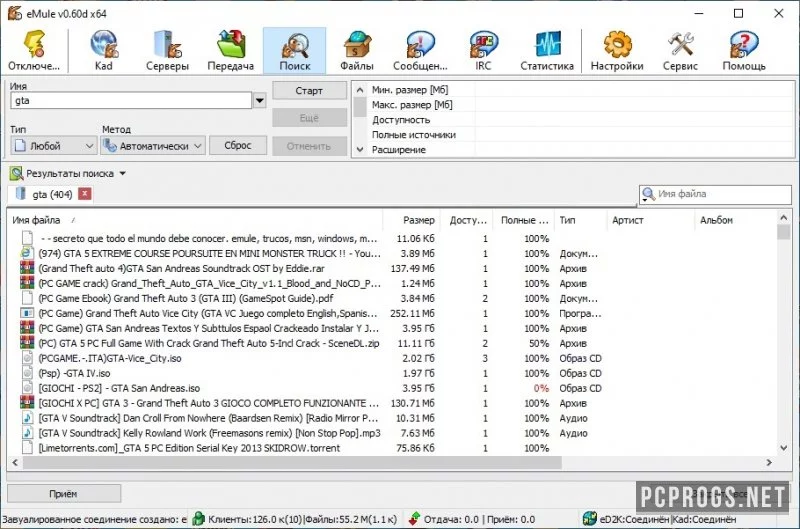Click the Еще (more) button
Image resolution: width=800 pixels, height=529 pixels.
click(x=309, y=118)
